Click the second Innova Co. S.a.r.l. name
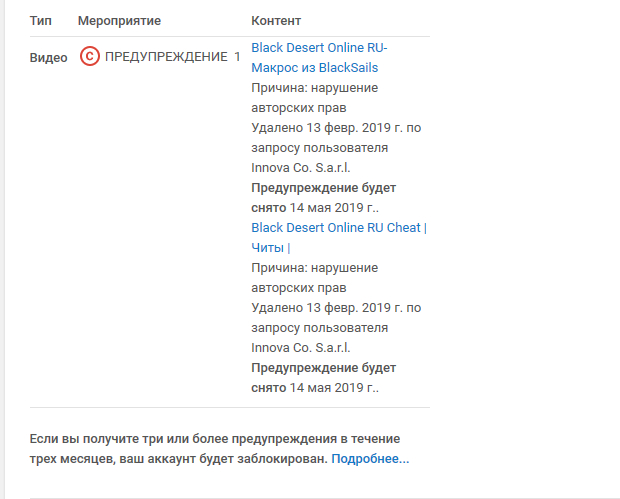The width and height of the screenshot is (620, 499). (x=300, y=348)
